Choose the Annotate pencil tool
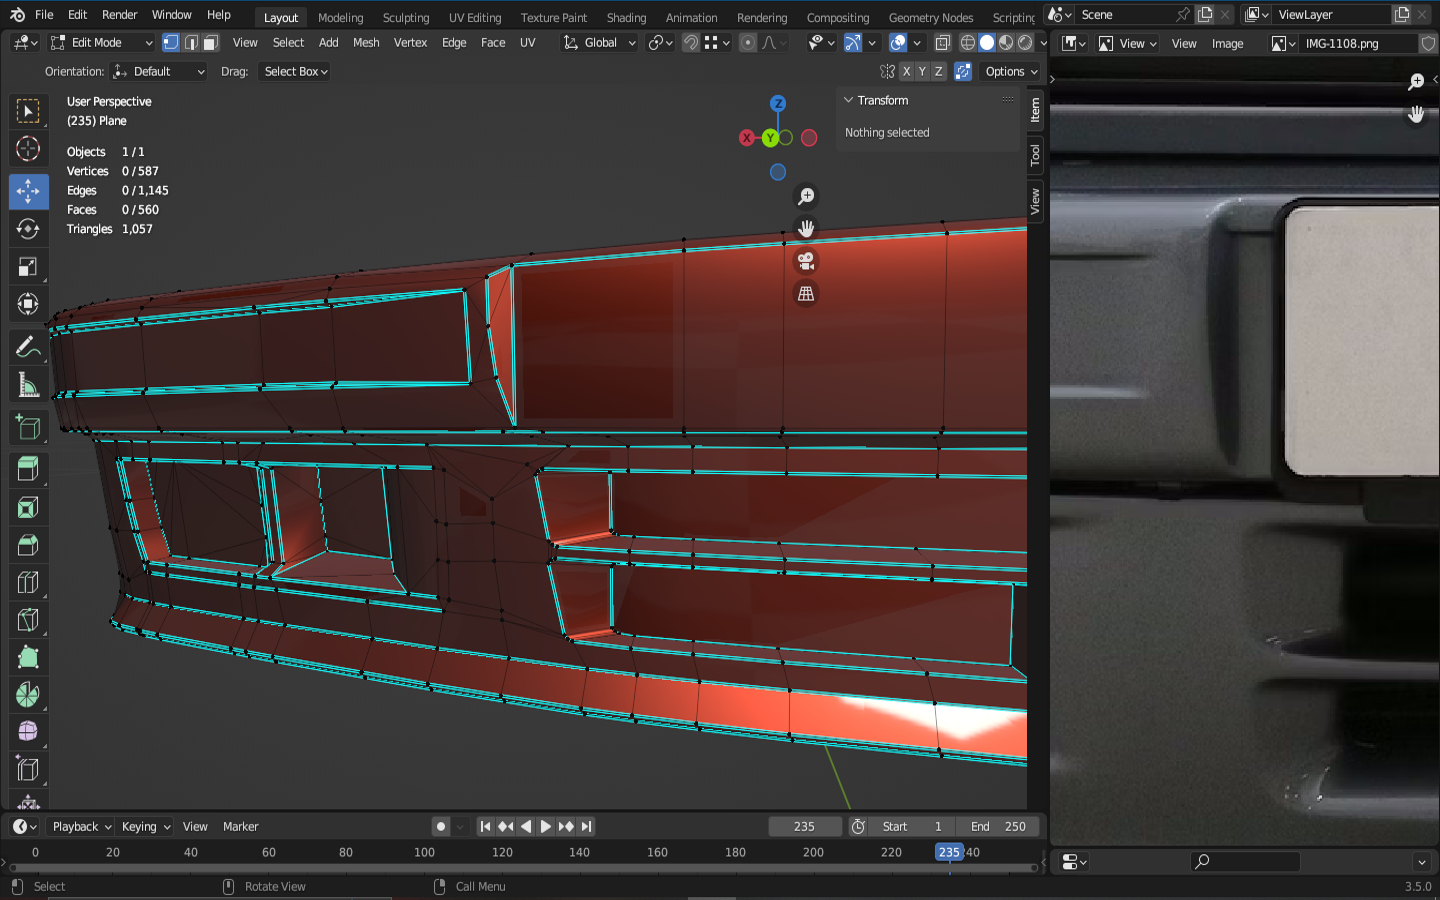 pos(28,347)
